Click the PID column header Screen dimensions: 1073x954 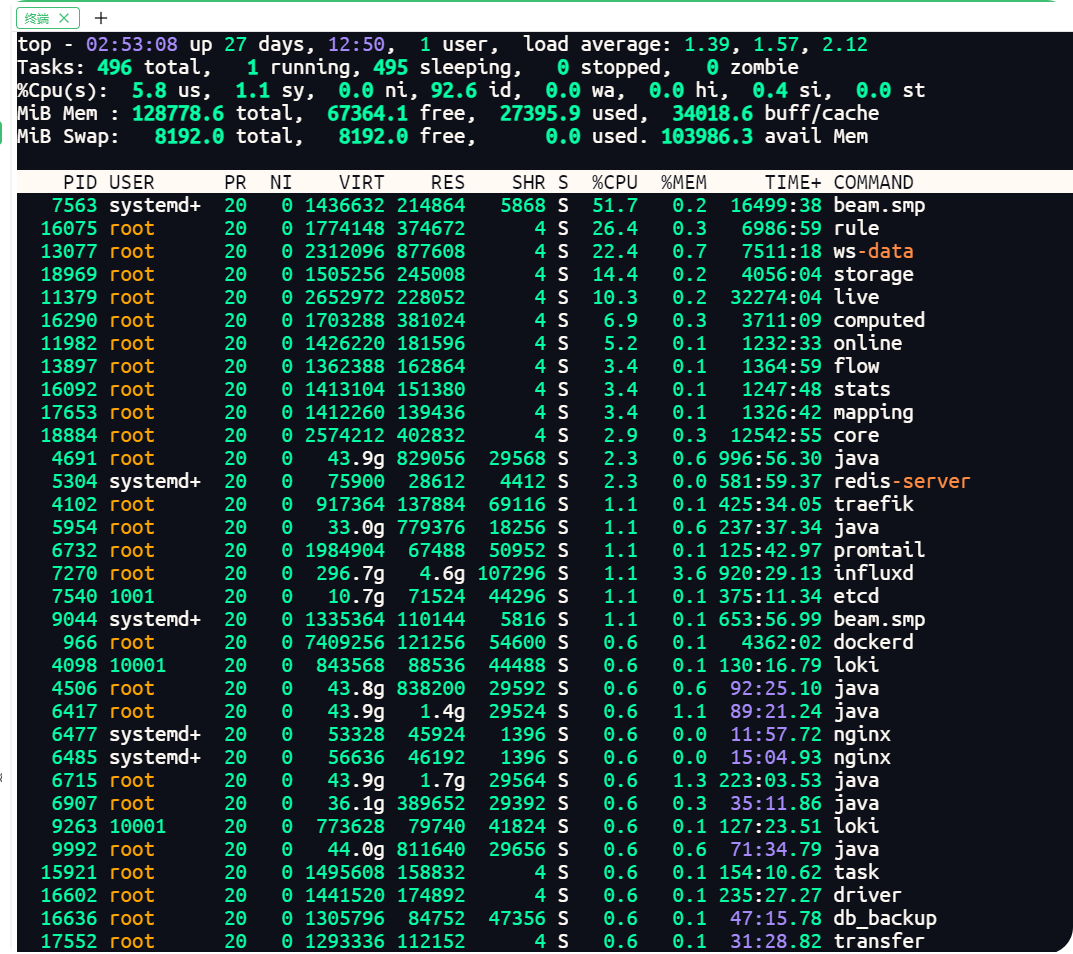(x=80, y=183)
